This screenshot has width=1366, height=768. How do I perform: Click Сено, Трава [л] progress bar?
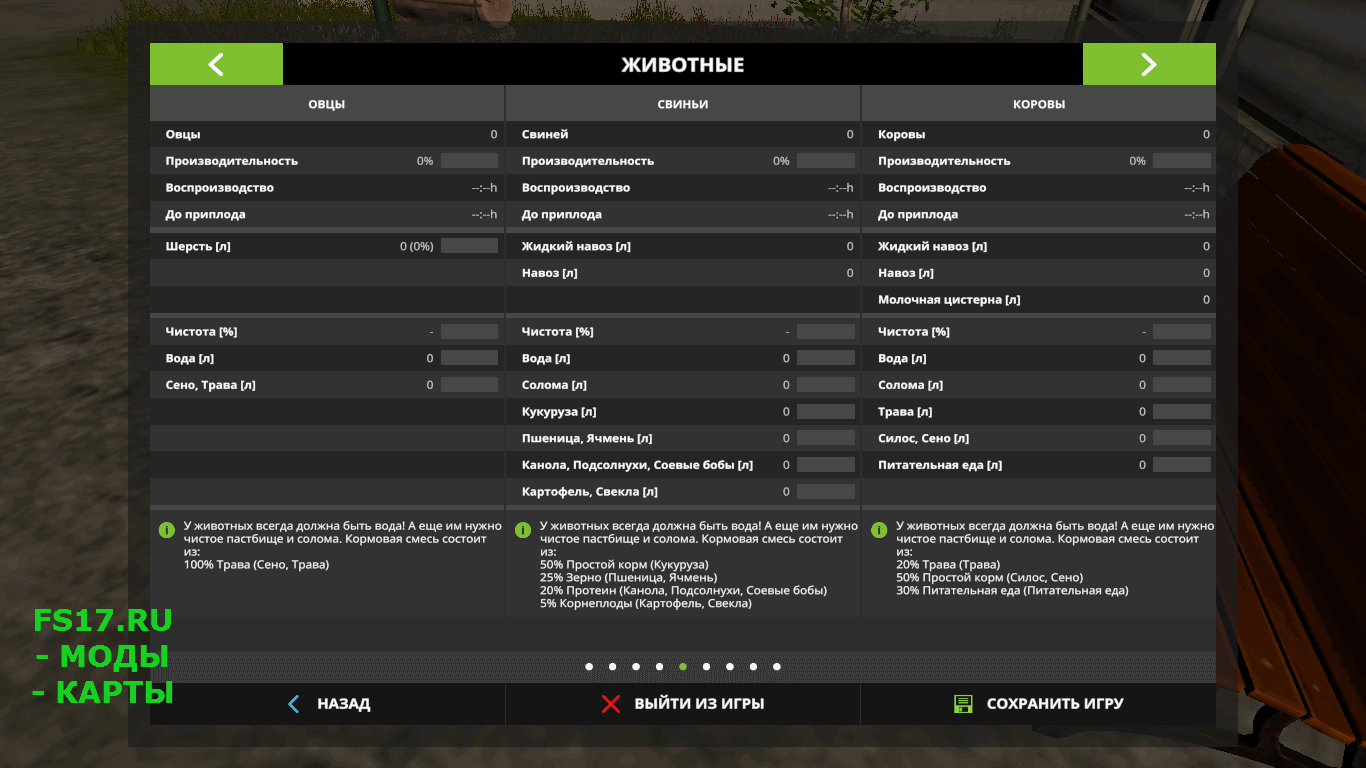coord(469,385)
